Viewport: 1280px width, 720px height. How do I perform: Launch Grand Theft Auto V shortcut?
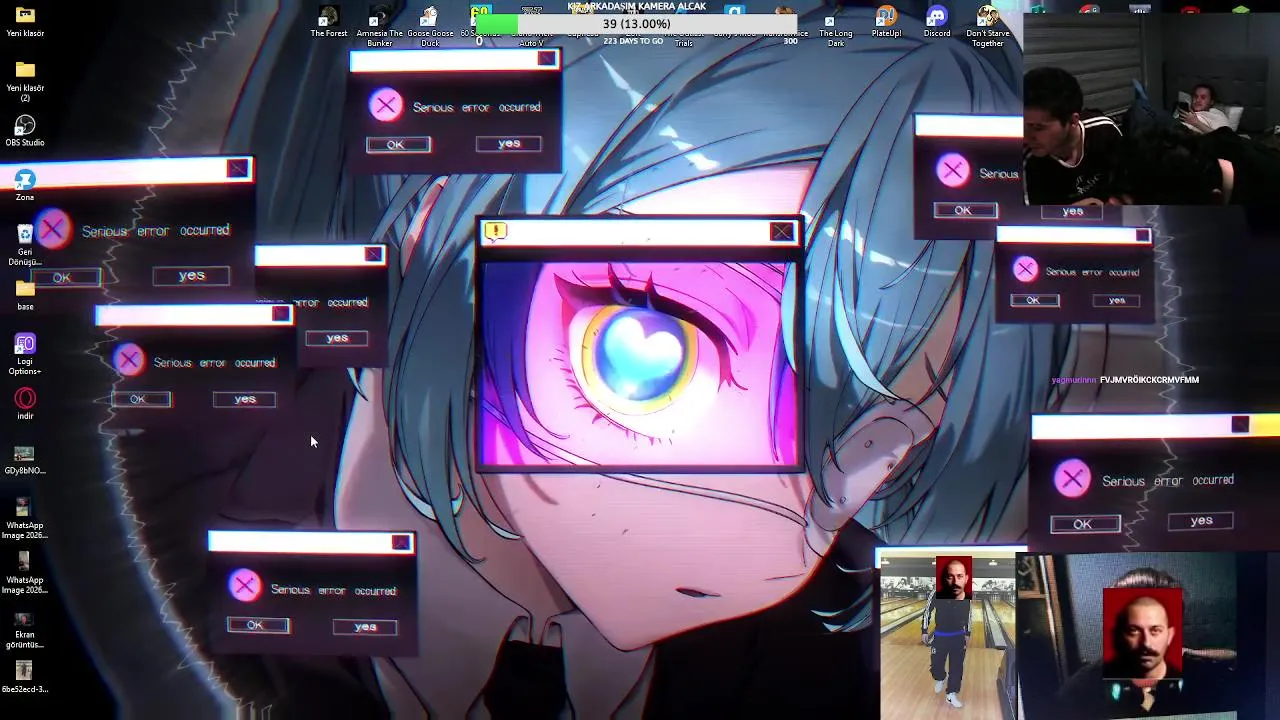point(531,26)
